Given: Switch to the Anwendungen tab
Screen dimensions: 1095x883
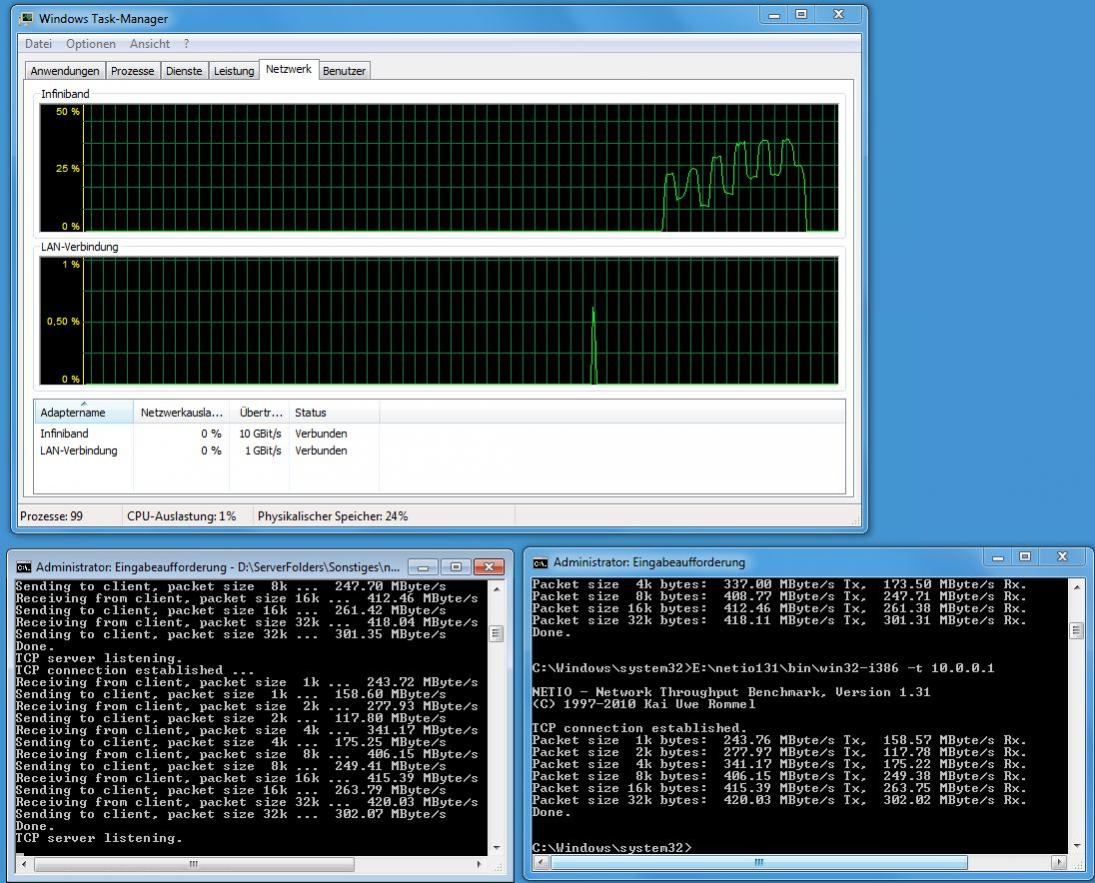Looking at the screenshot, I should point(65,71).
